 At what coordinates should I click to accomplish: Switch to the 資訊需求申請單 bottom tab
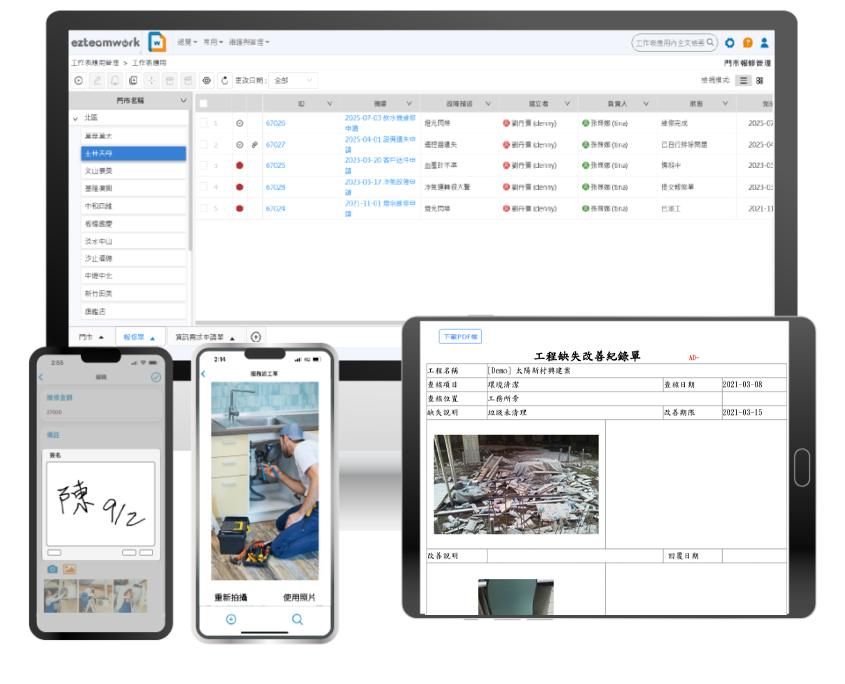205,337
